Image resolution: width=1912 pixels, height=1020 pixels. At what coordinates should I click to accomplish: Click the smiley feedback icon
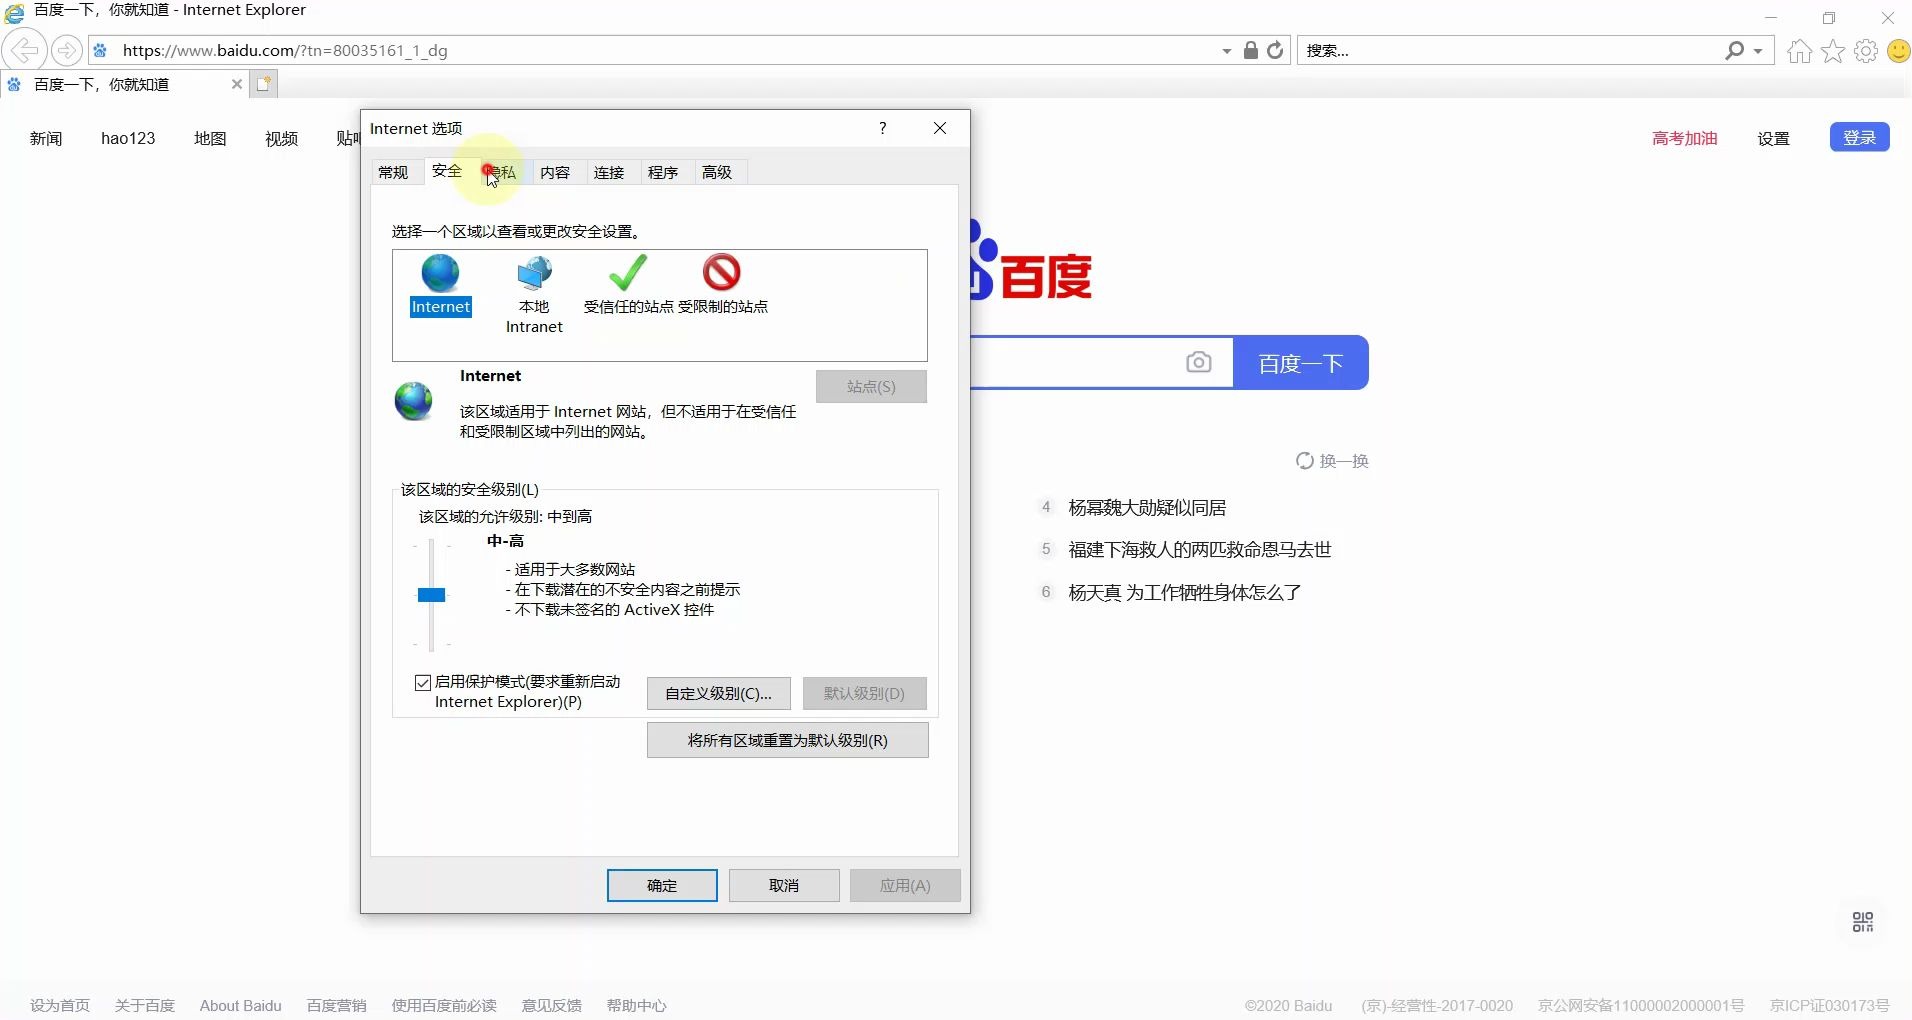pyautogui.click(x=1898, y=51)
